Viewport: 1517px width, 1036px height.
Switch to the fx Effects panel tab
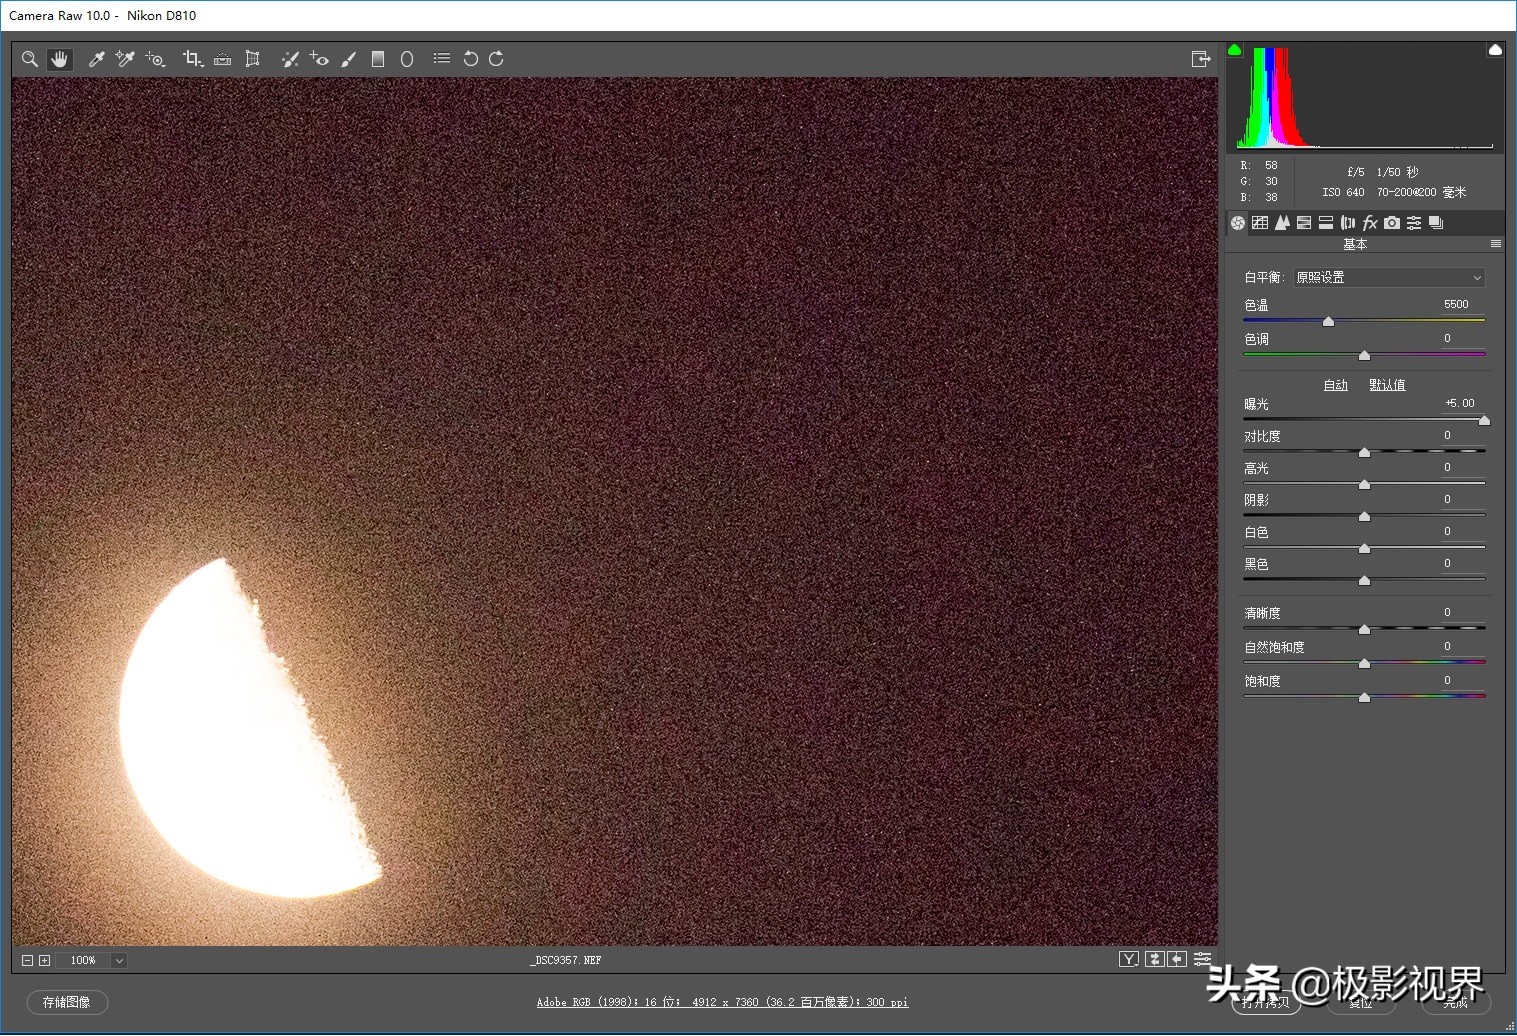pos(1370,223)
